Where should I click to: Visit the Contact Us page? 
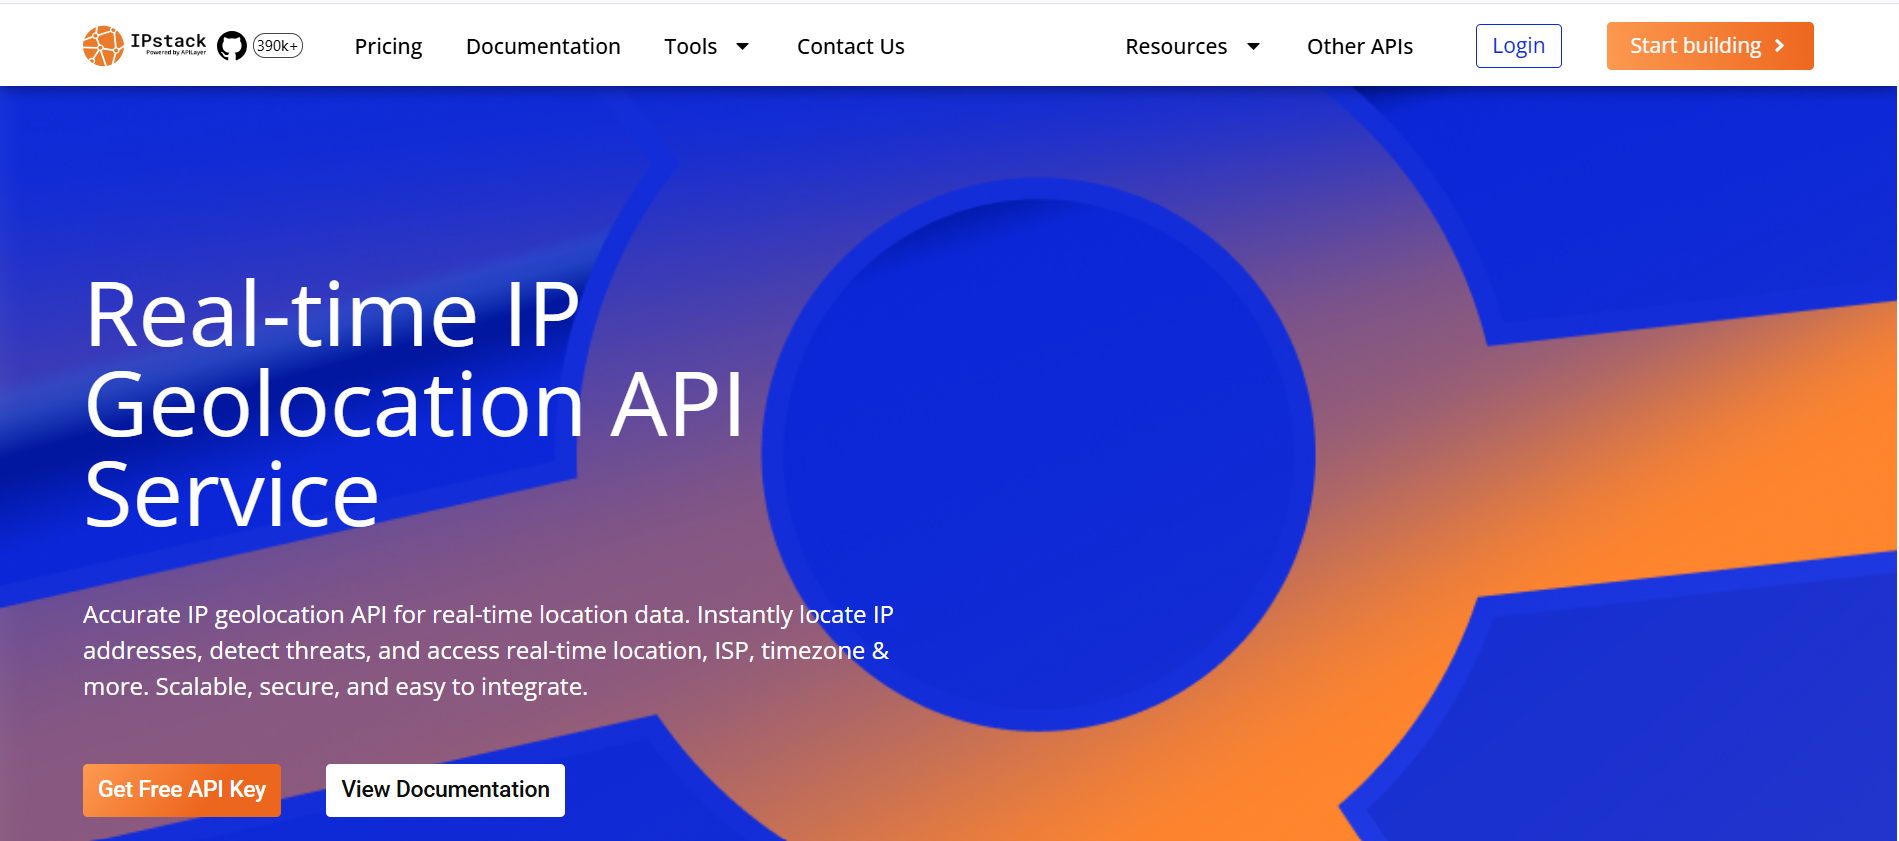pos(851,47)
